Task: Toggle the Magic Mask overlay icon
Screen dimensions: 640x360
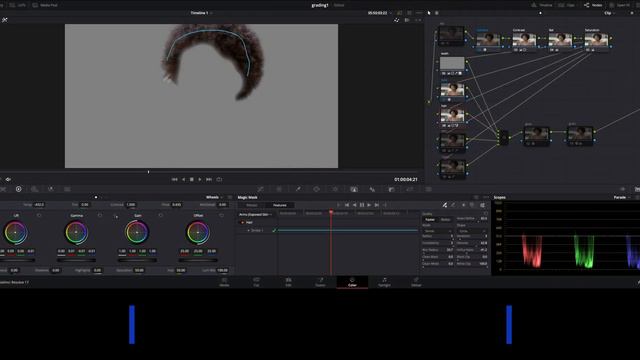Action: coord(482,205)
